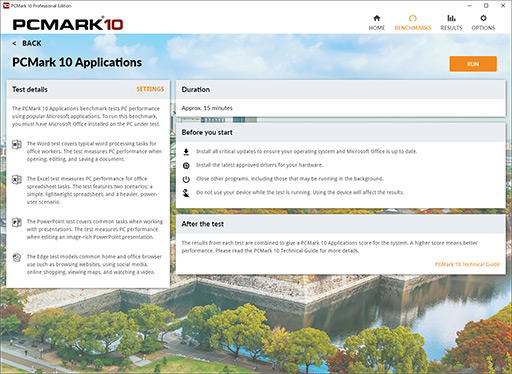Image resolution: width=512 pixels, height=374 pixels.
Task: Open the PCMark 10 Technical Guide link
Action: click(x=467, y=264)
